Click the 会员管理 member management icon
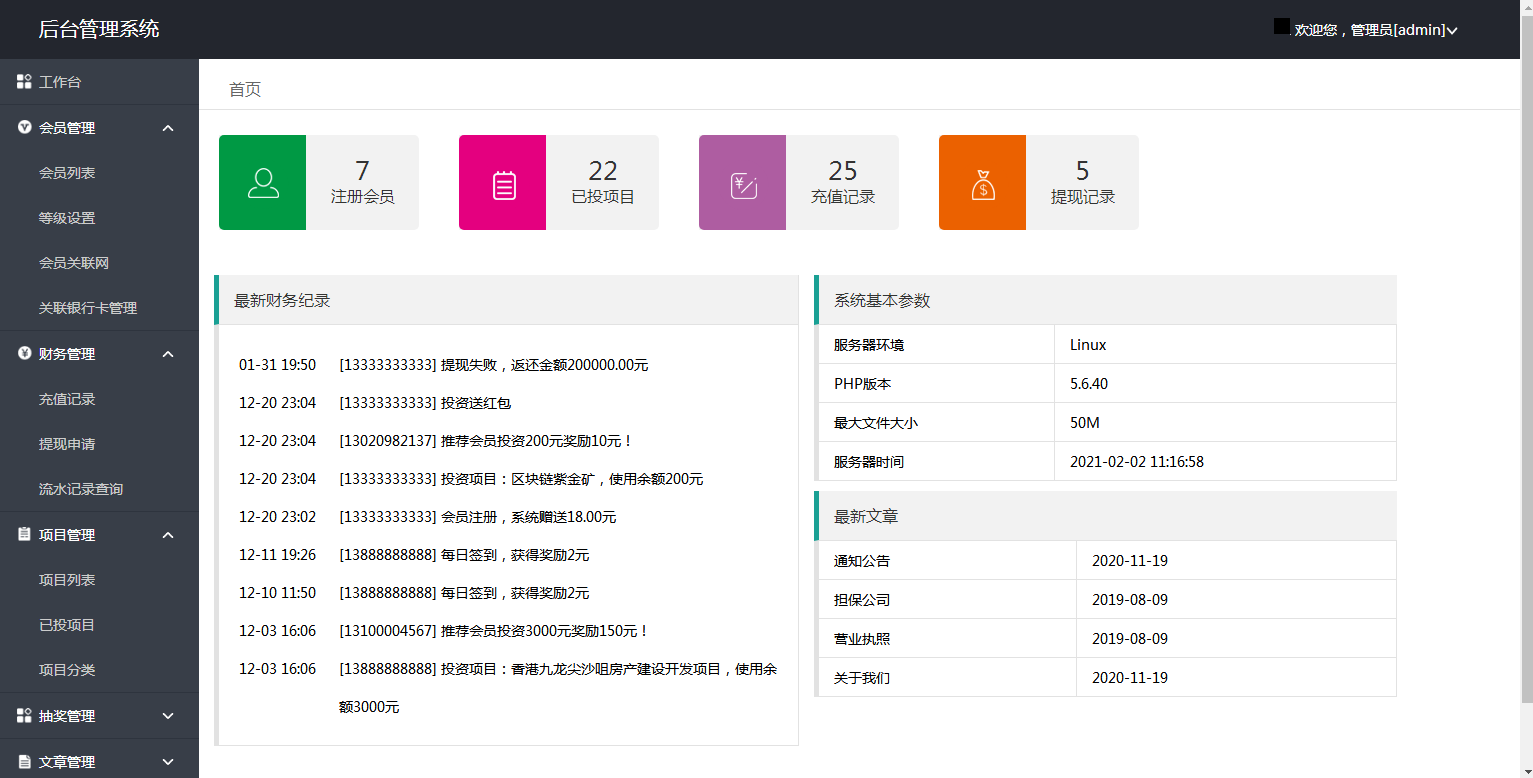 24,127
